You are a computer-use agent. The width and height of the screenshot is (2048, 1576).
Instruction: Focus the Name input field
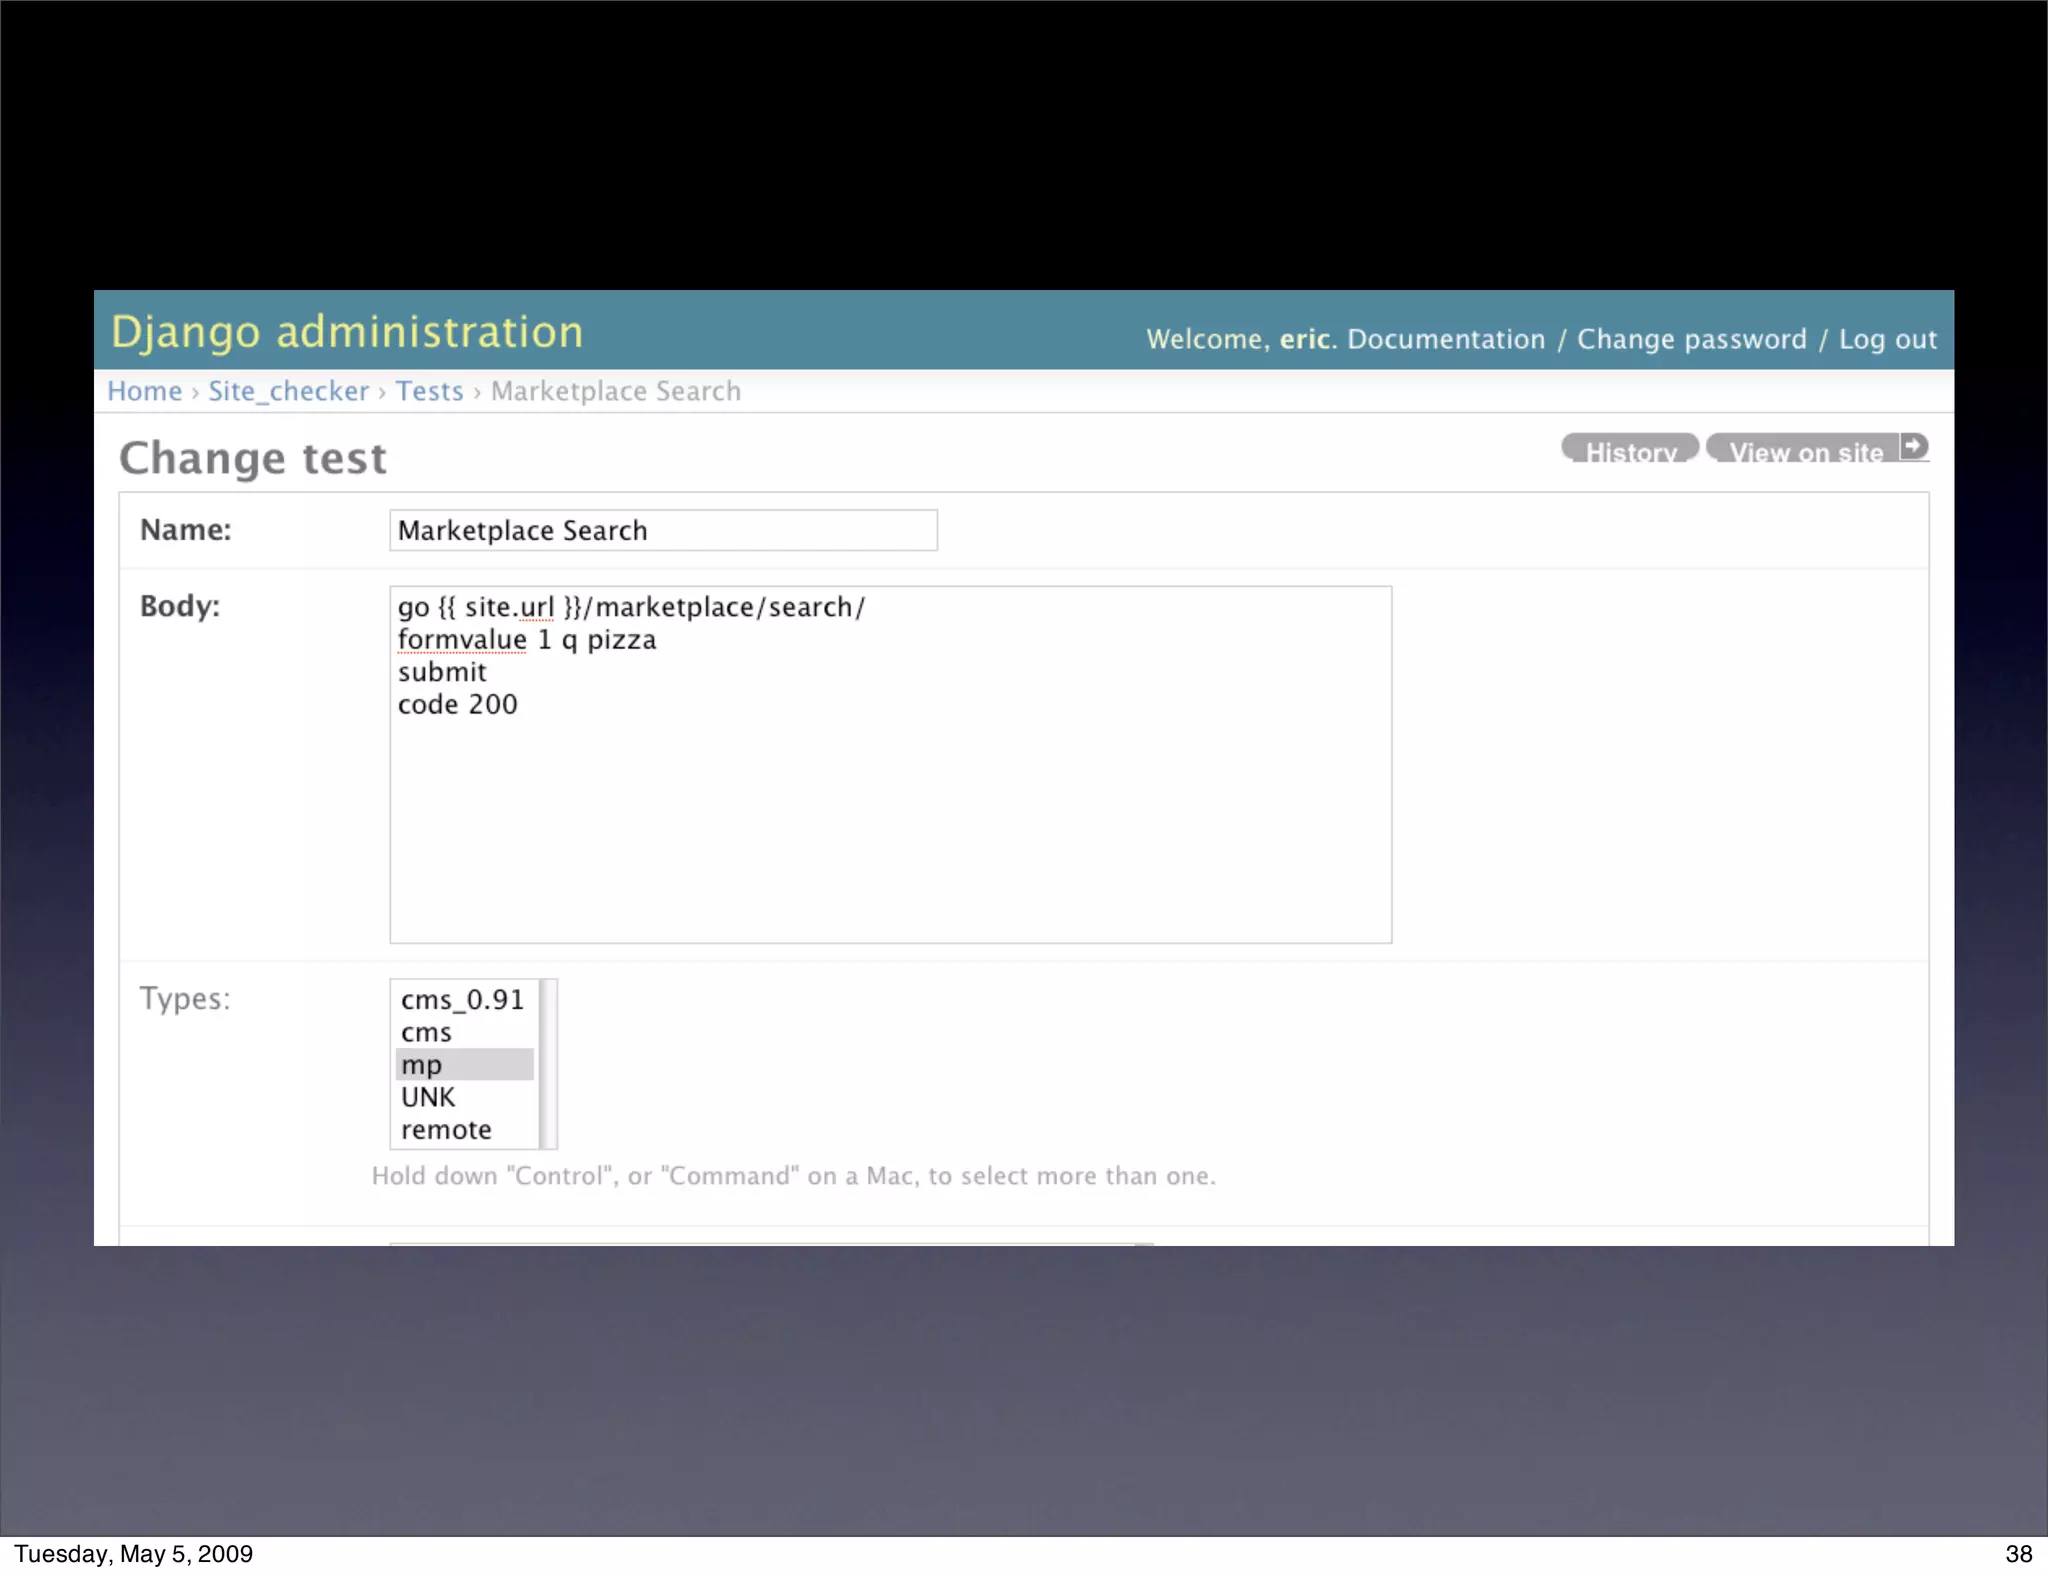[663, 530]
